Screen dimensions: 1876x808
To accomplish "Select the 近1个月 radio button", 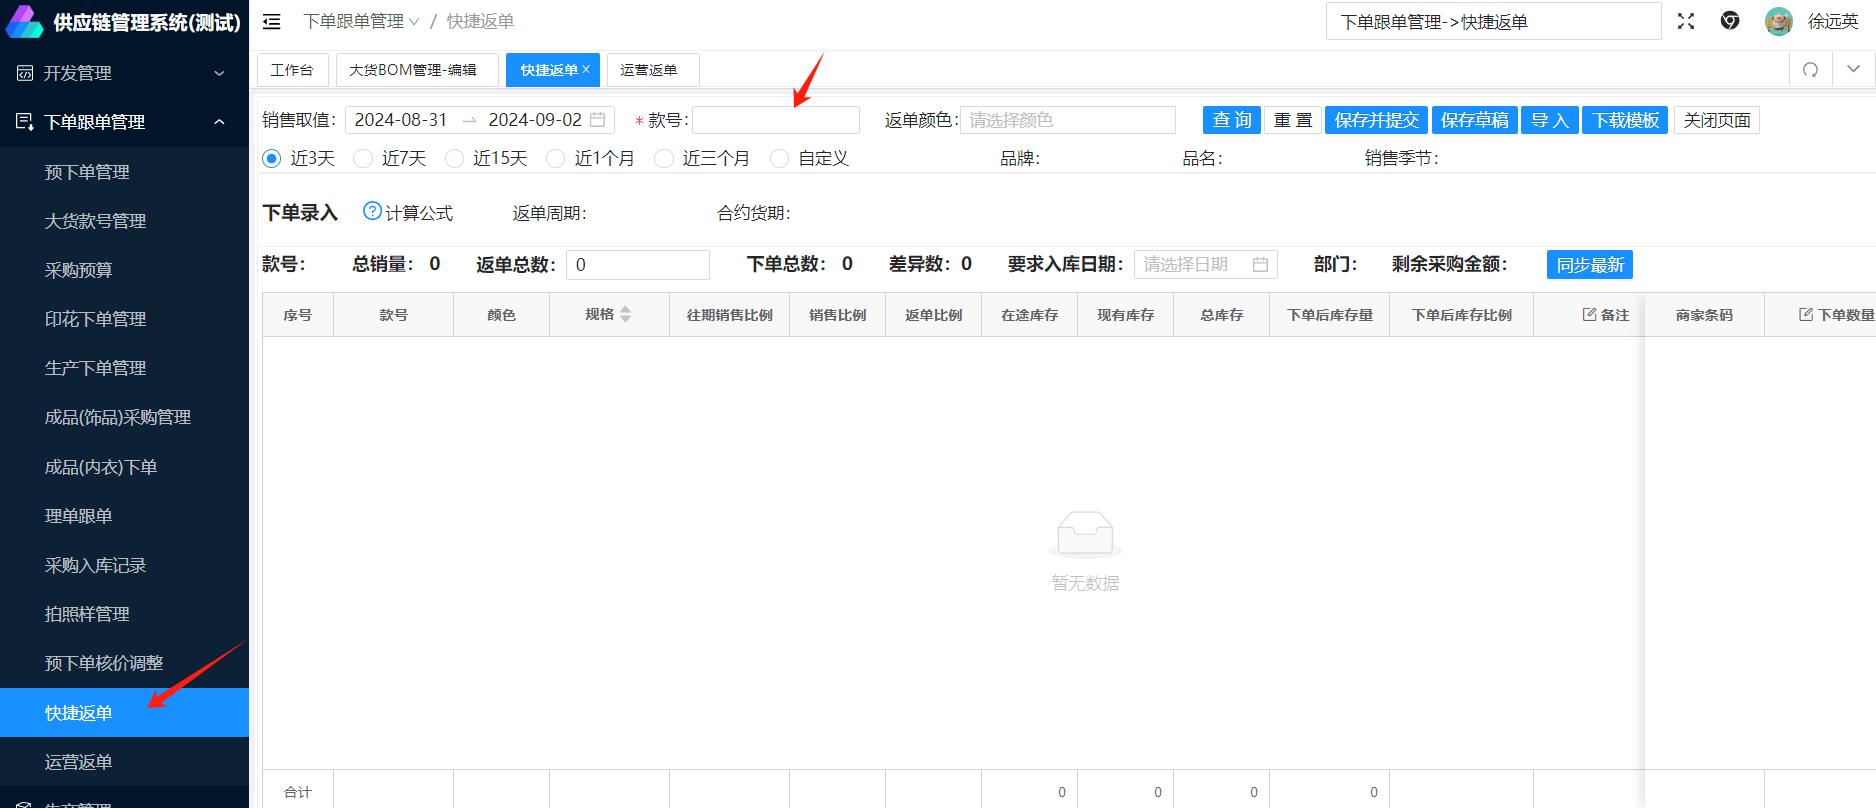I will pyautogui.click(x=556, y=159).
